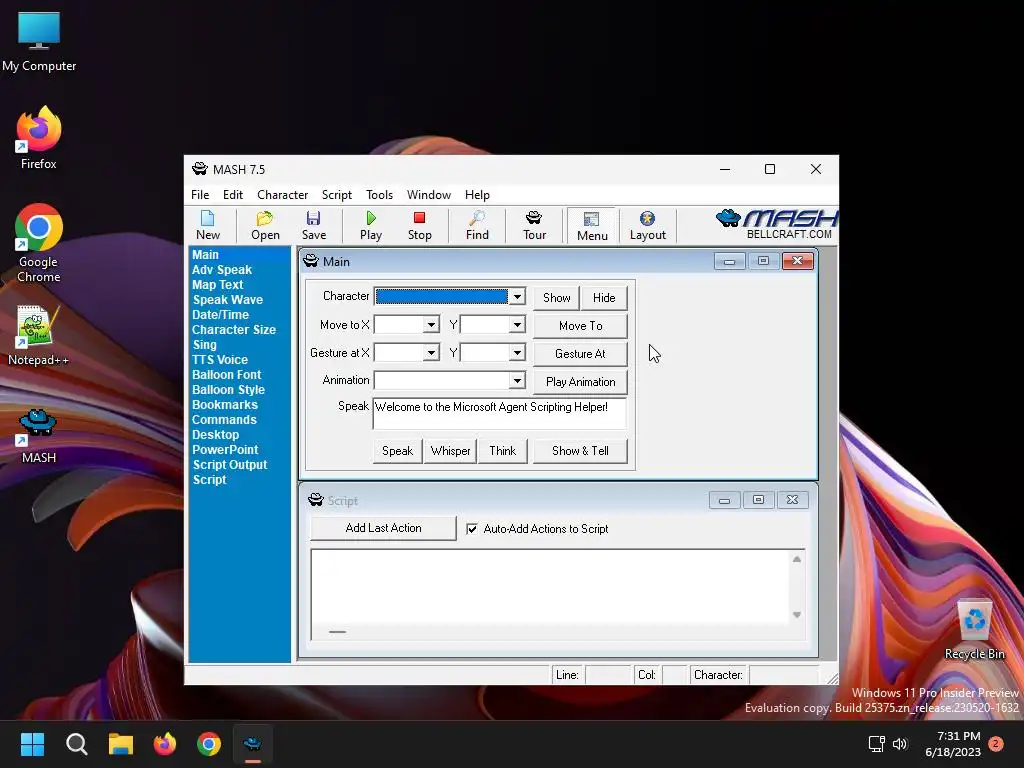Click the Chrome taskbar icon
This screenshot has height=768, width=1024.
click(x=209, y=744)
